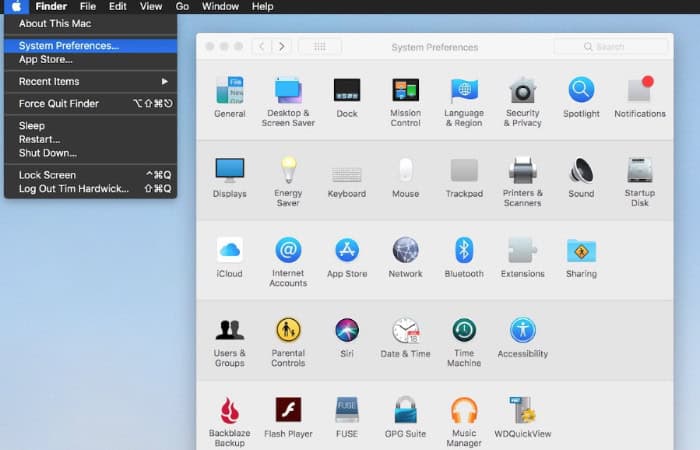Click the Apple menu icon
Screen dimensions: 700x450
pos(17,7)
